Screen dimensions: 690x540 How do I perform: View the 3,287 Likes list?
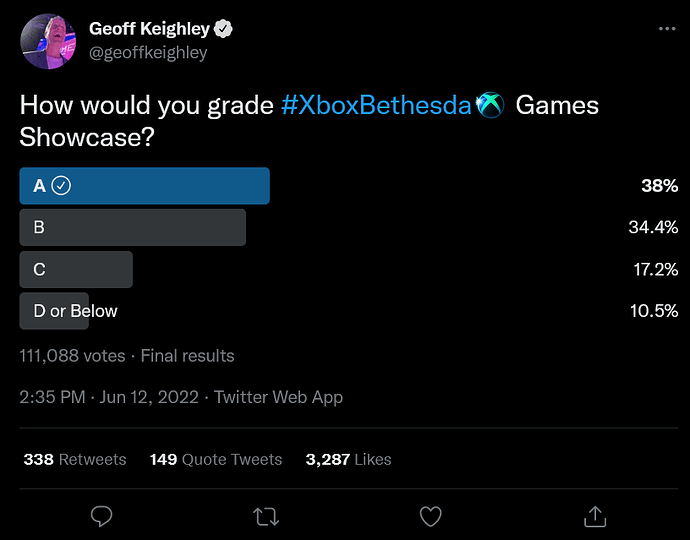[348, 460]
